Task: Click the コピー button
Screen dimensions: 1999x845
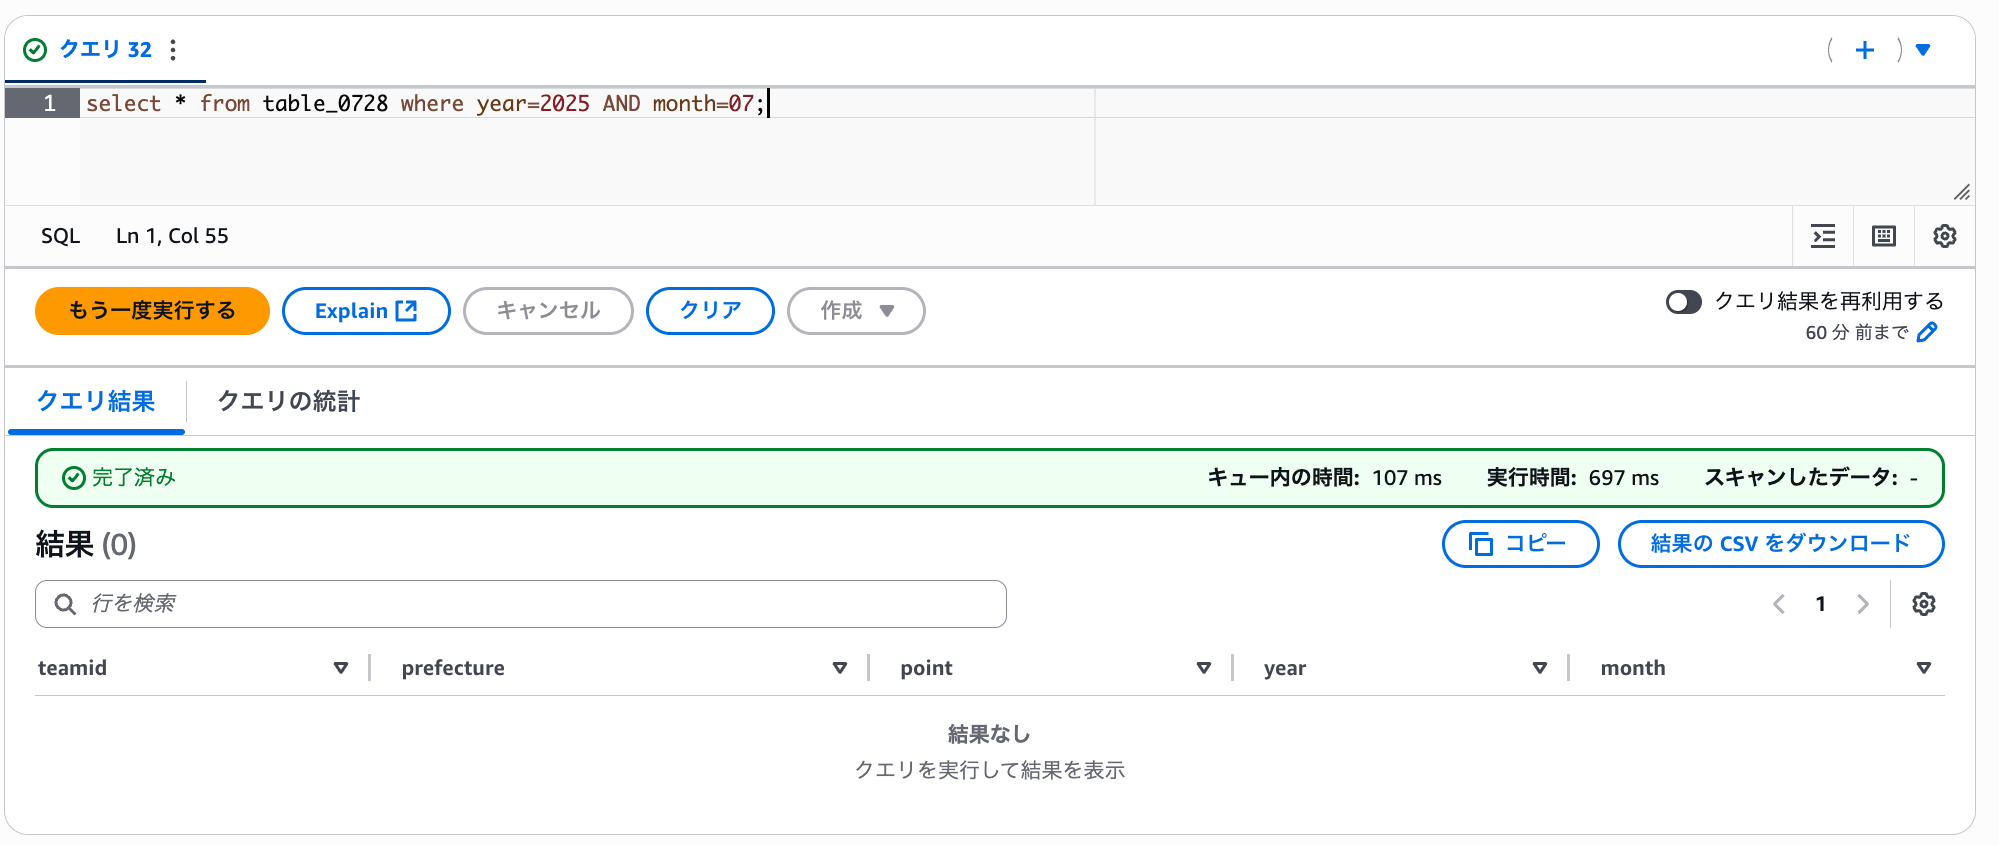Action: [x=1520, y=544]
